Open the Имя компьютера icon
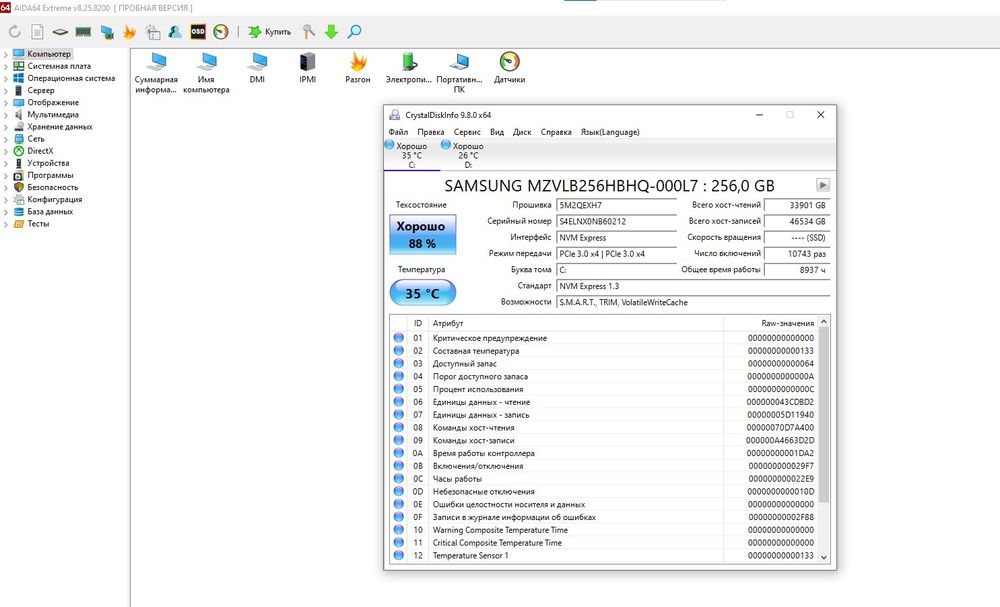Image resolution: width=1000 pixels, height=607 pixels. click(206, 73)
